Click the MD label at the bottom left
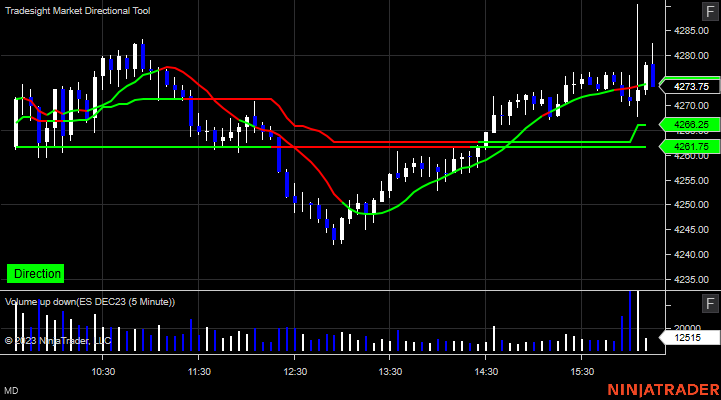Image resolution: width=721 pixels, height=400 pixels. click(11, 391)
